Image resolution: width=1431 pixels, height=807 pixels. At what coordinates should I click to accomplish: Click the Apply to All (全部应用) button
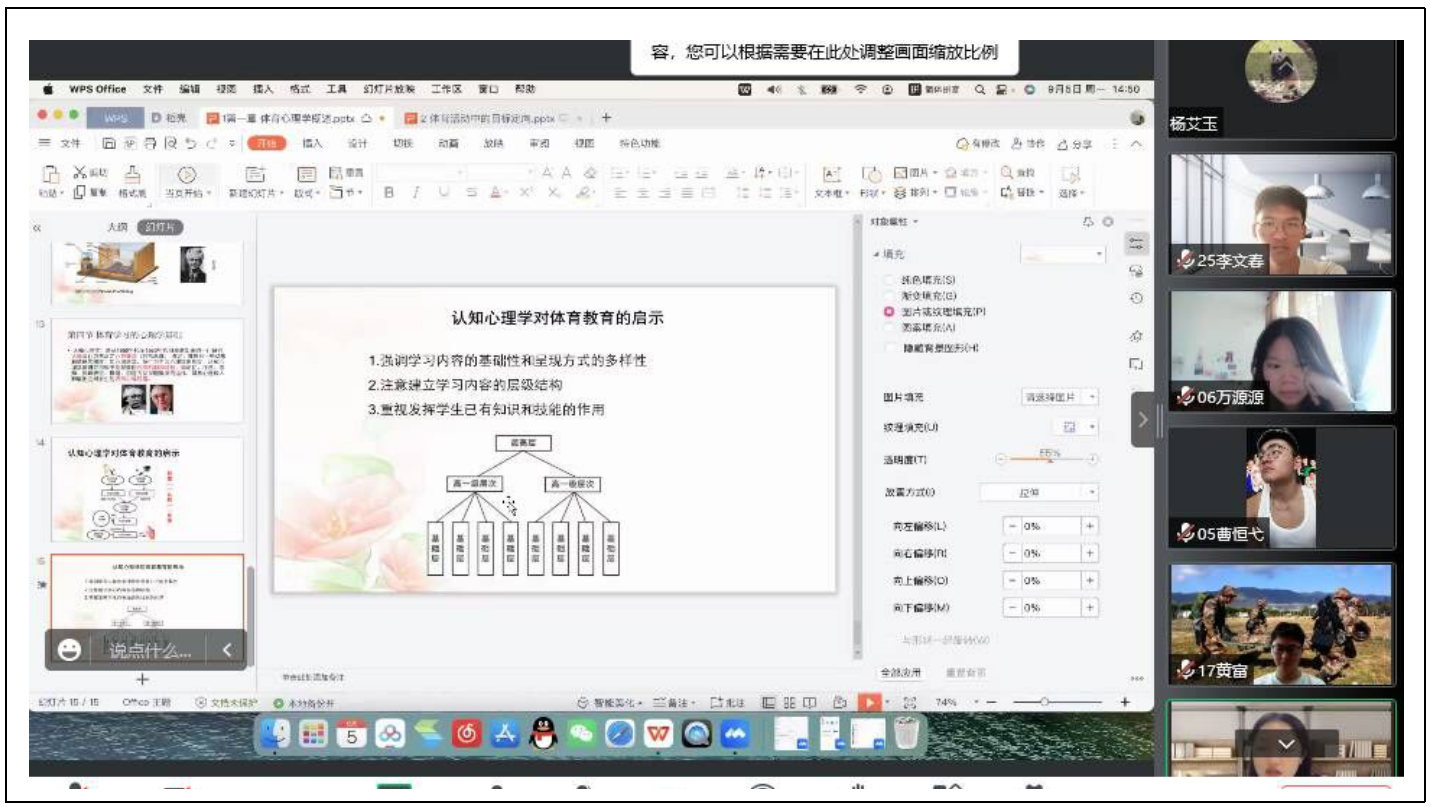[x=900, y=673]
